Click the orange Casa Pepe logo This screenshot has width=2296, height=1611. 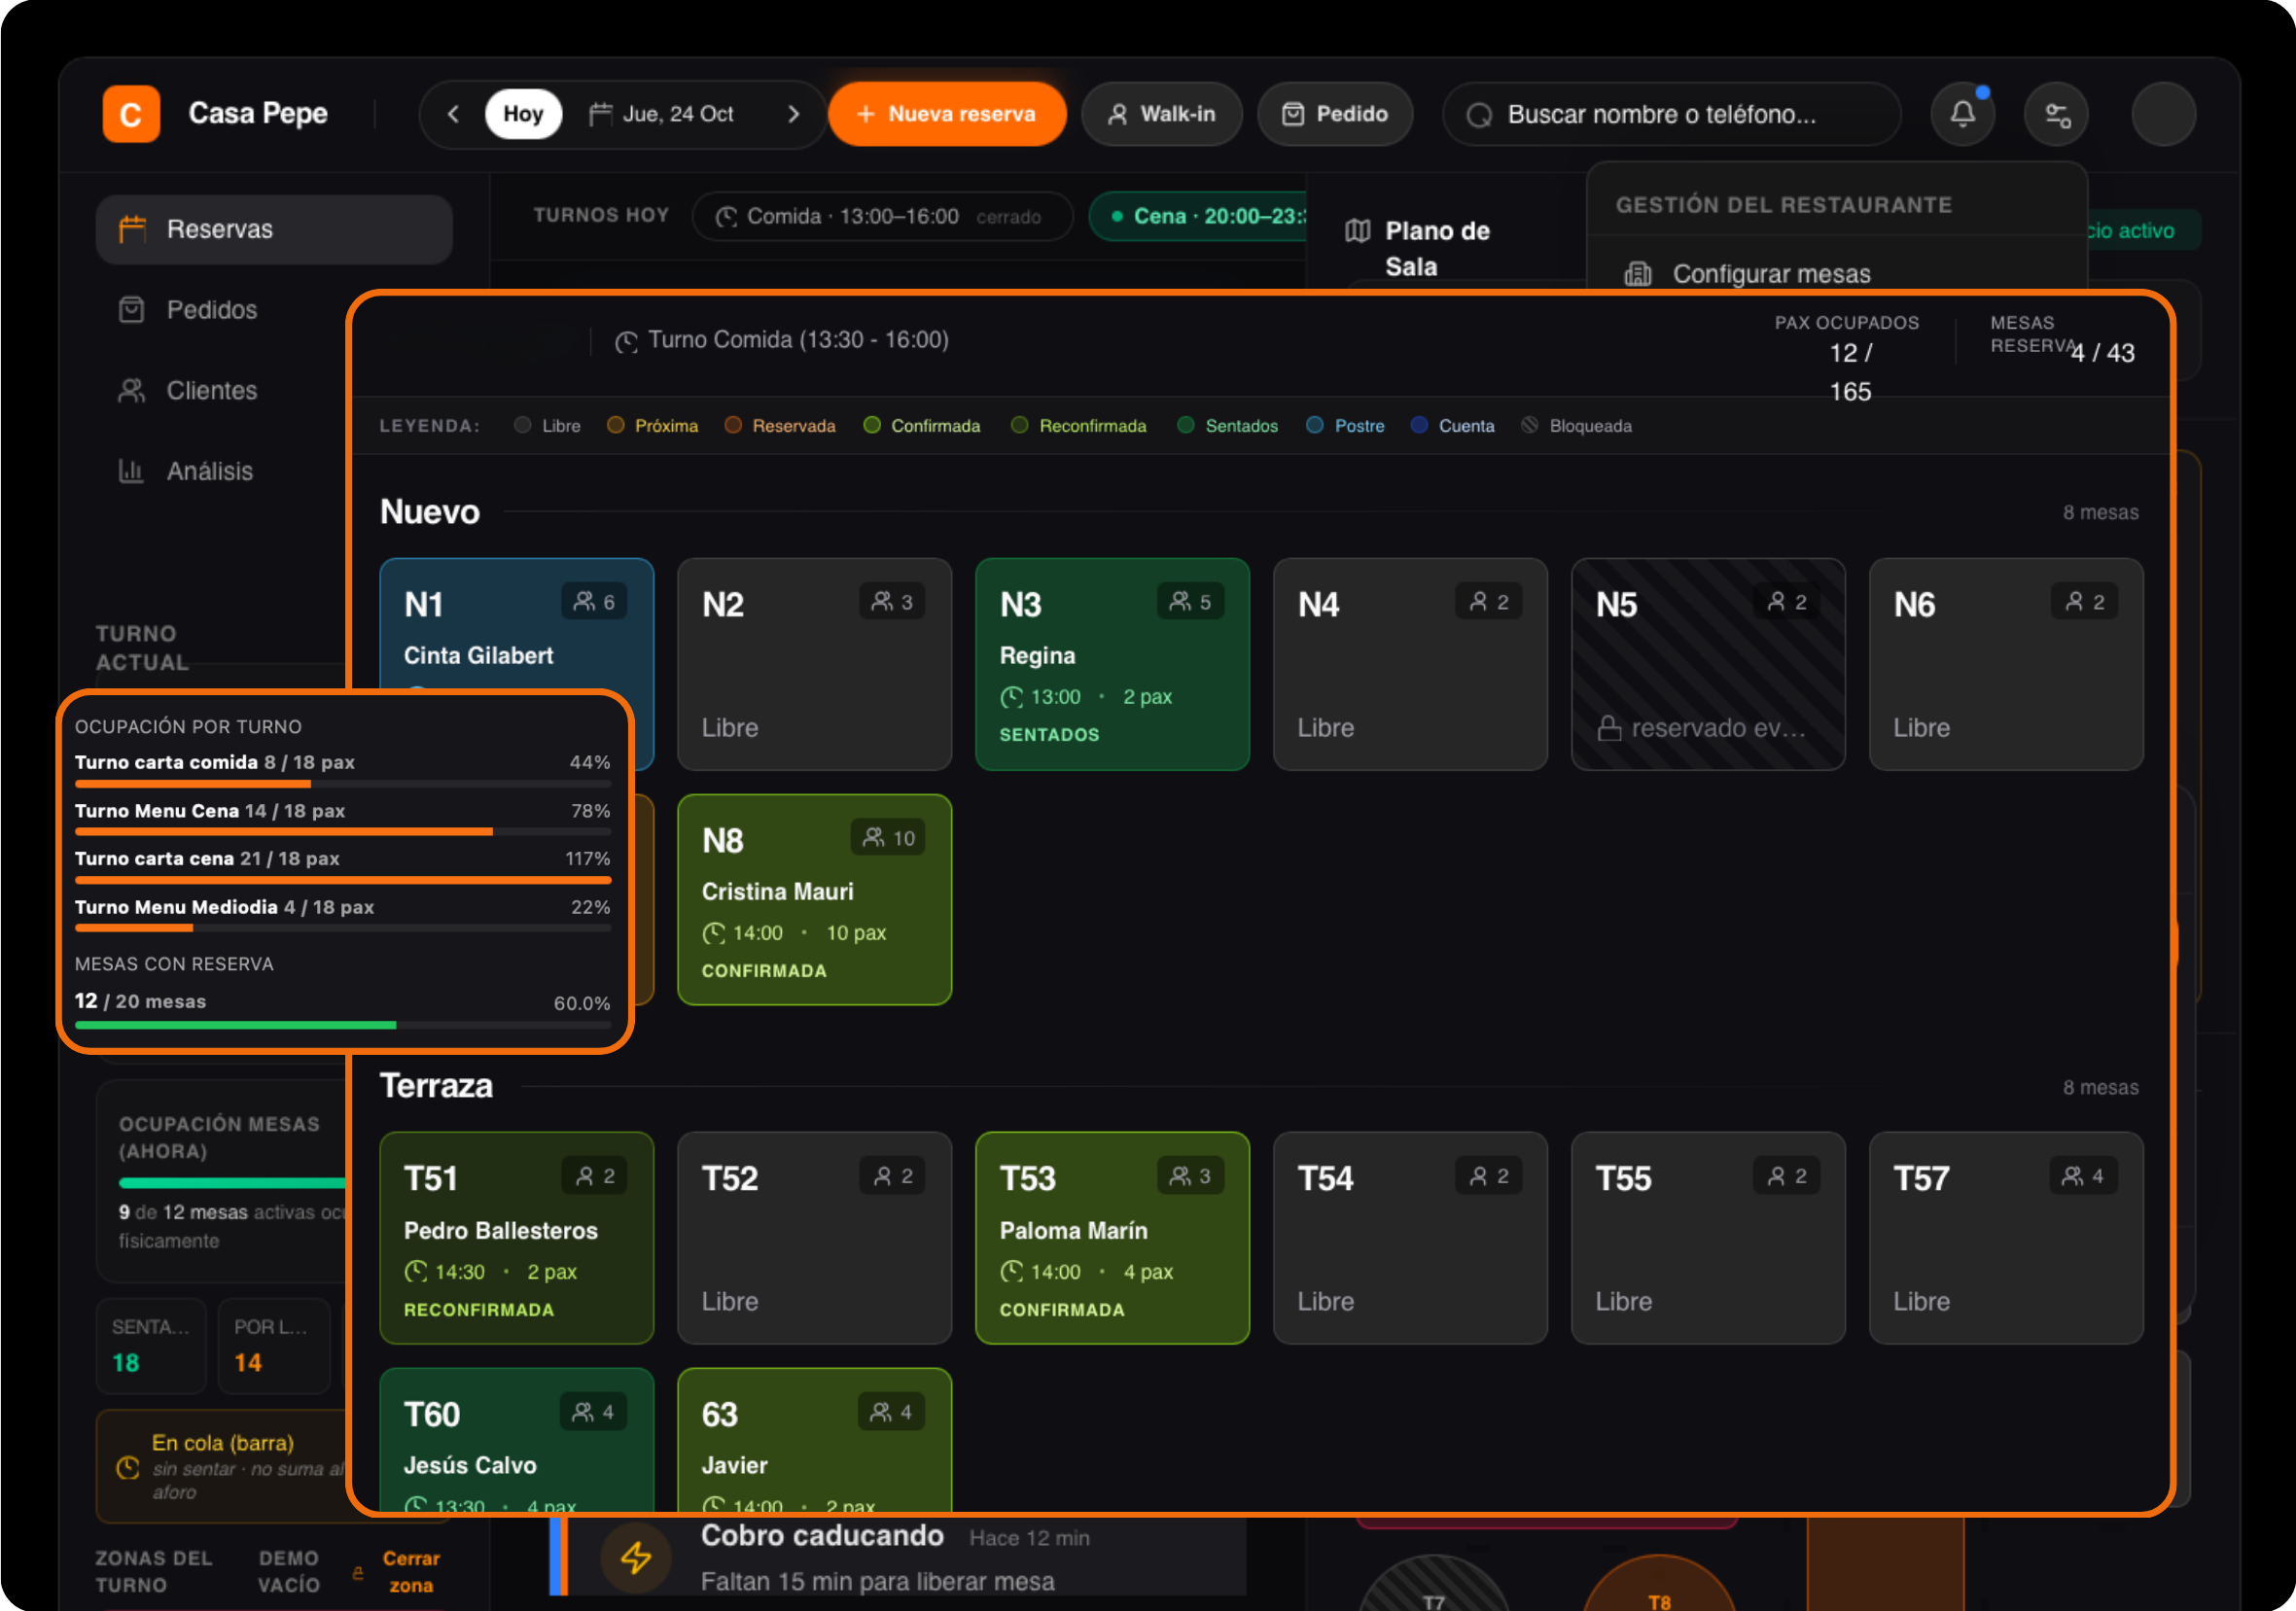point(131,114)
